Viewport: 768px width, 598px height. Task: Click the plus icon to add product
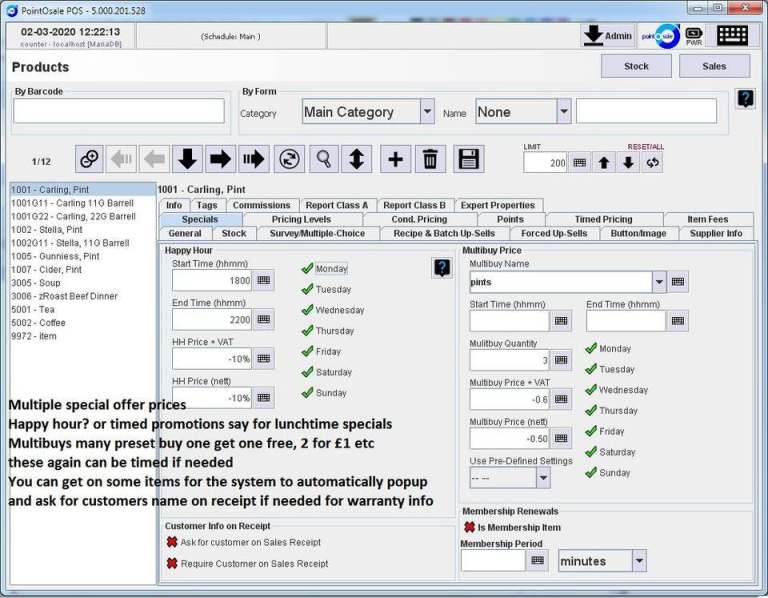[395, 159]
